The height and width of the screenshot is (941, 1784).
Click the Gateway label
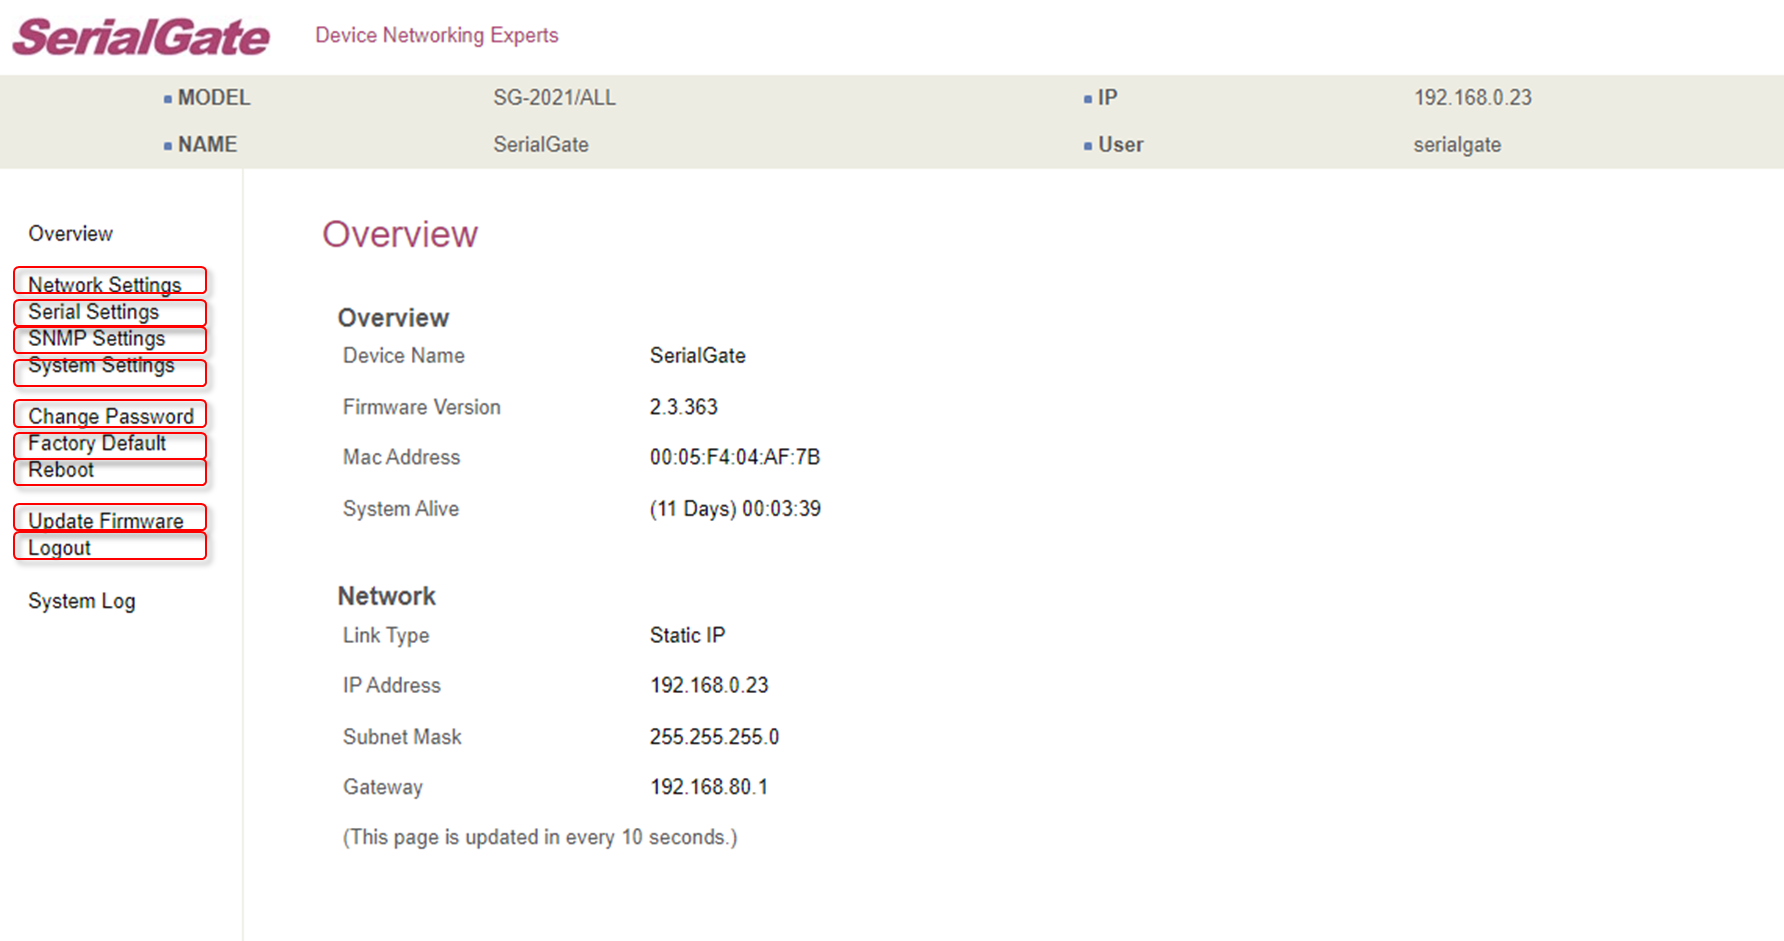point(383,787)
